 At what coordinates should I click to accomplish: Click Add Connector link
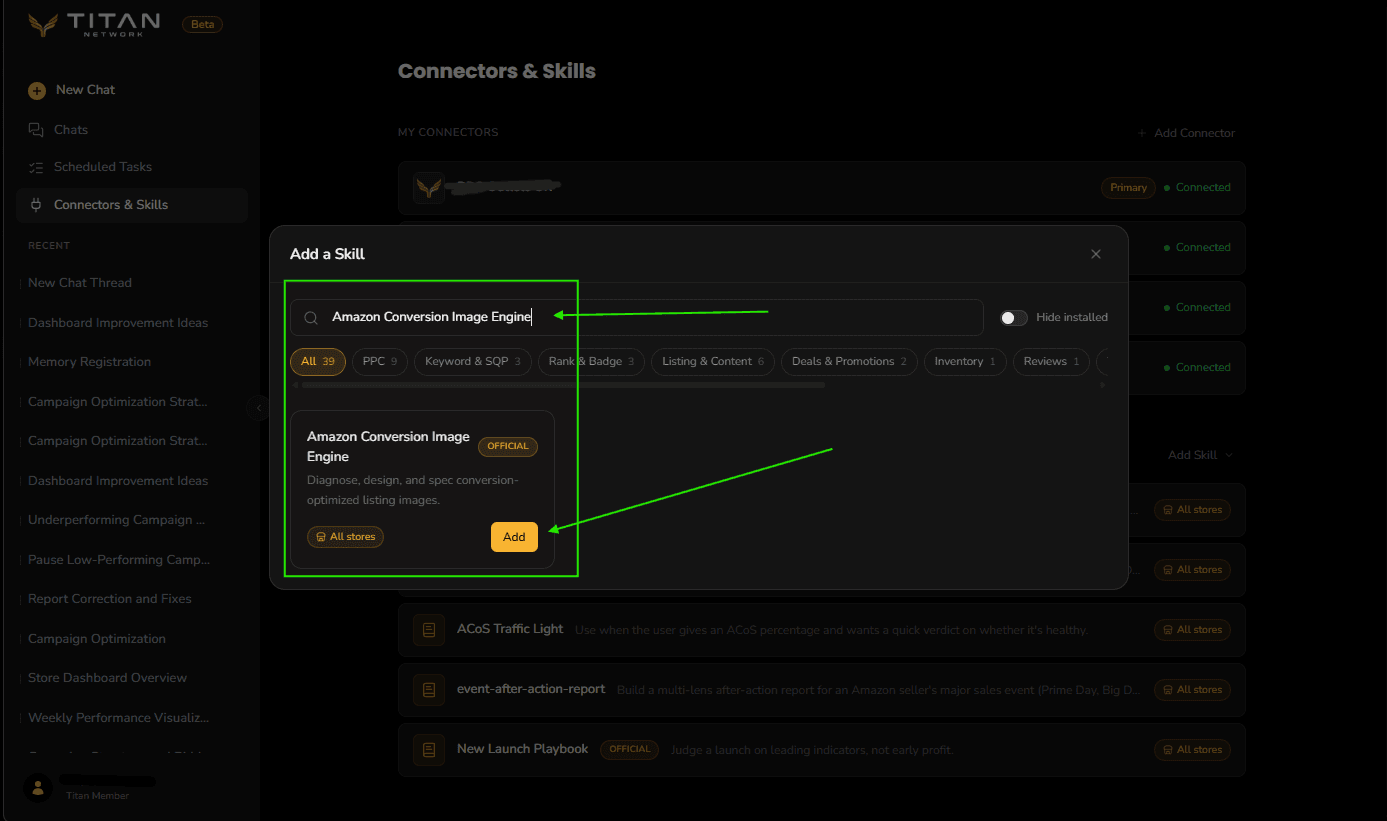coord(1186,133)
